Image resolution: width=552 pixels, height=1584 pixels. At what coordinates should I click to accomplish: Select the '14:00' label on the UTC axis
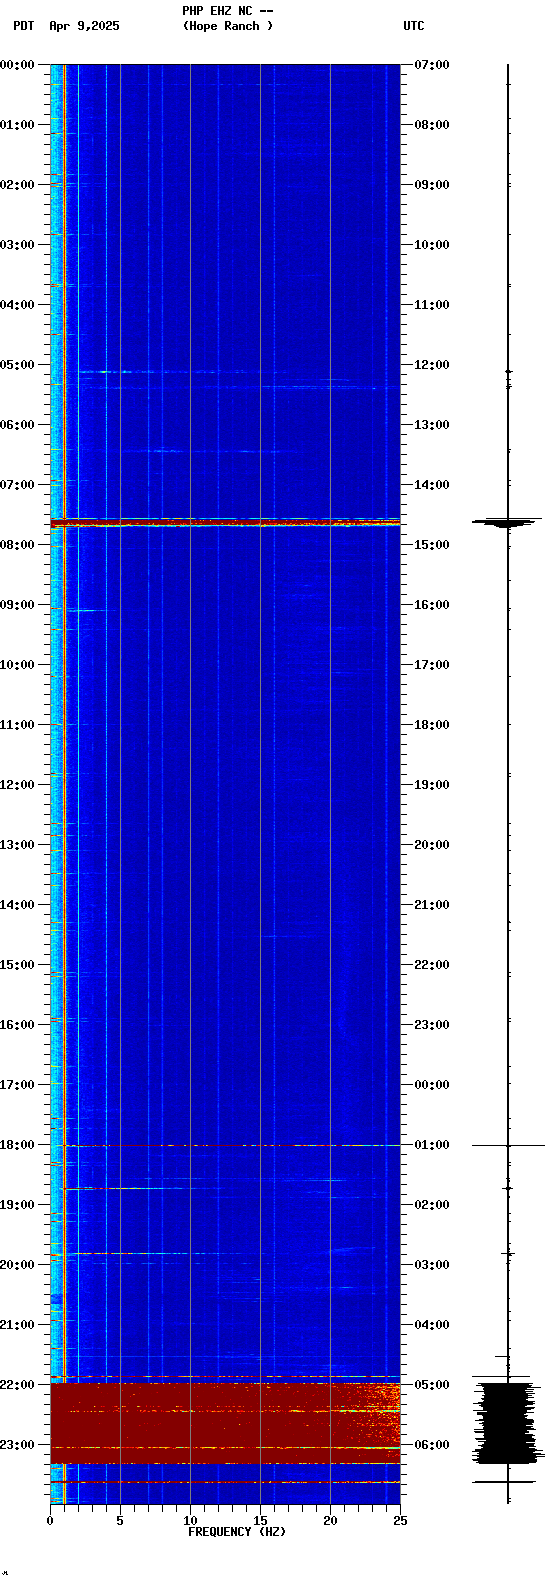pyautogui.click(x=432, y=485)
